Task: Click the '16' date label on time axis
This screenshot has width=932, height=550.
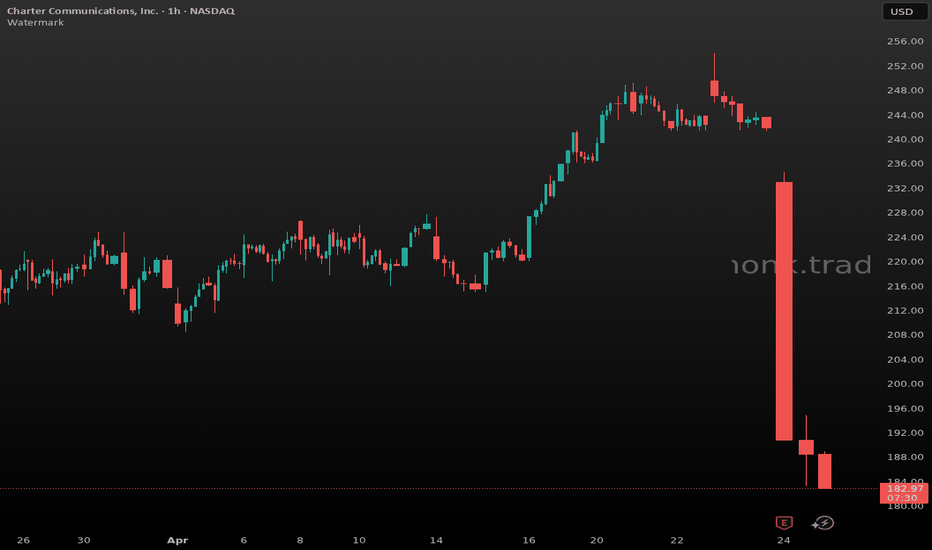Action: (x=528, y=540)
